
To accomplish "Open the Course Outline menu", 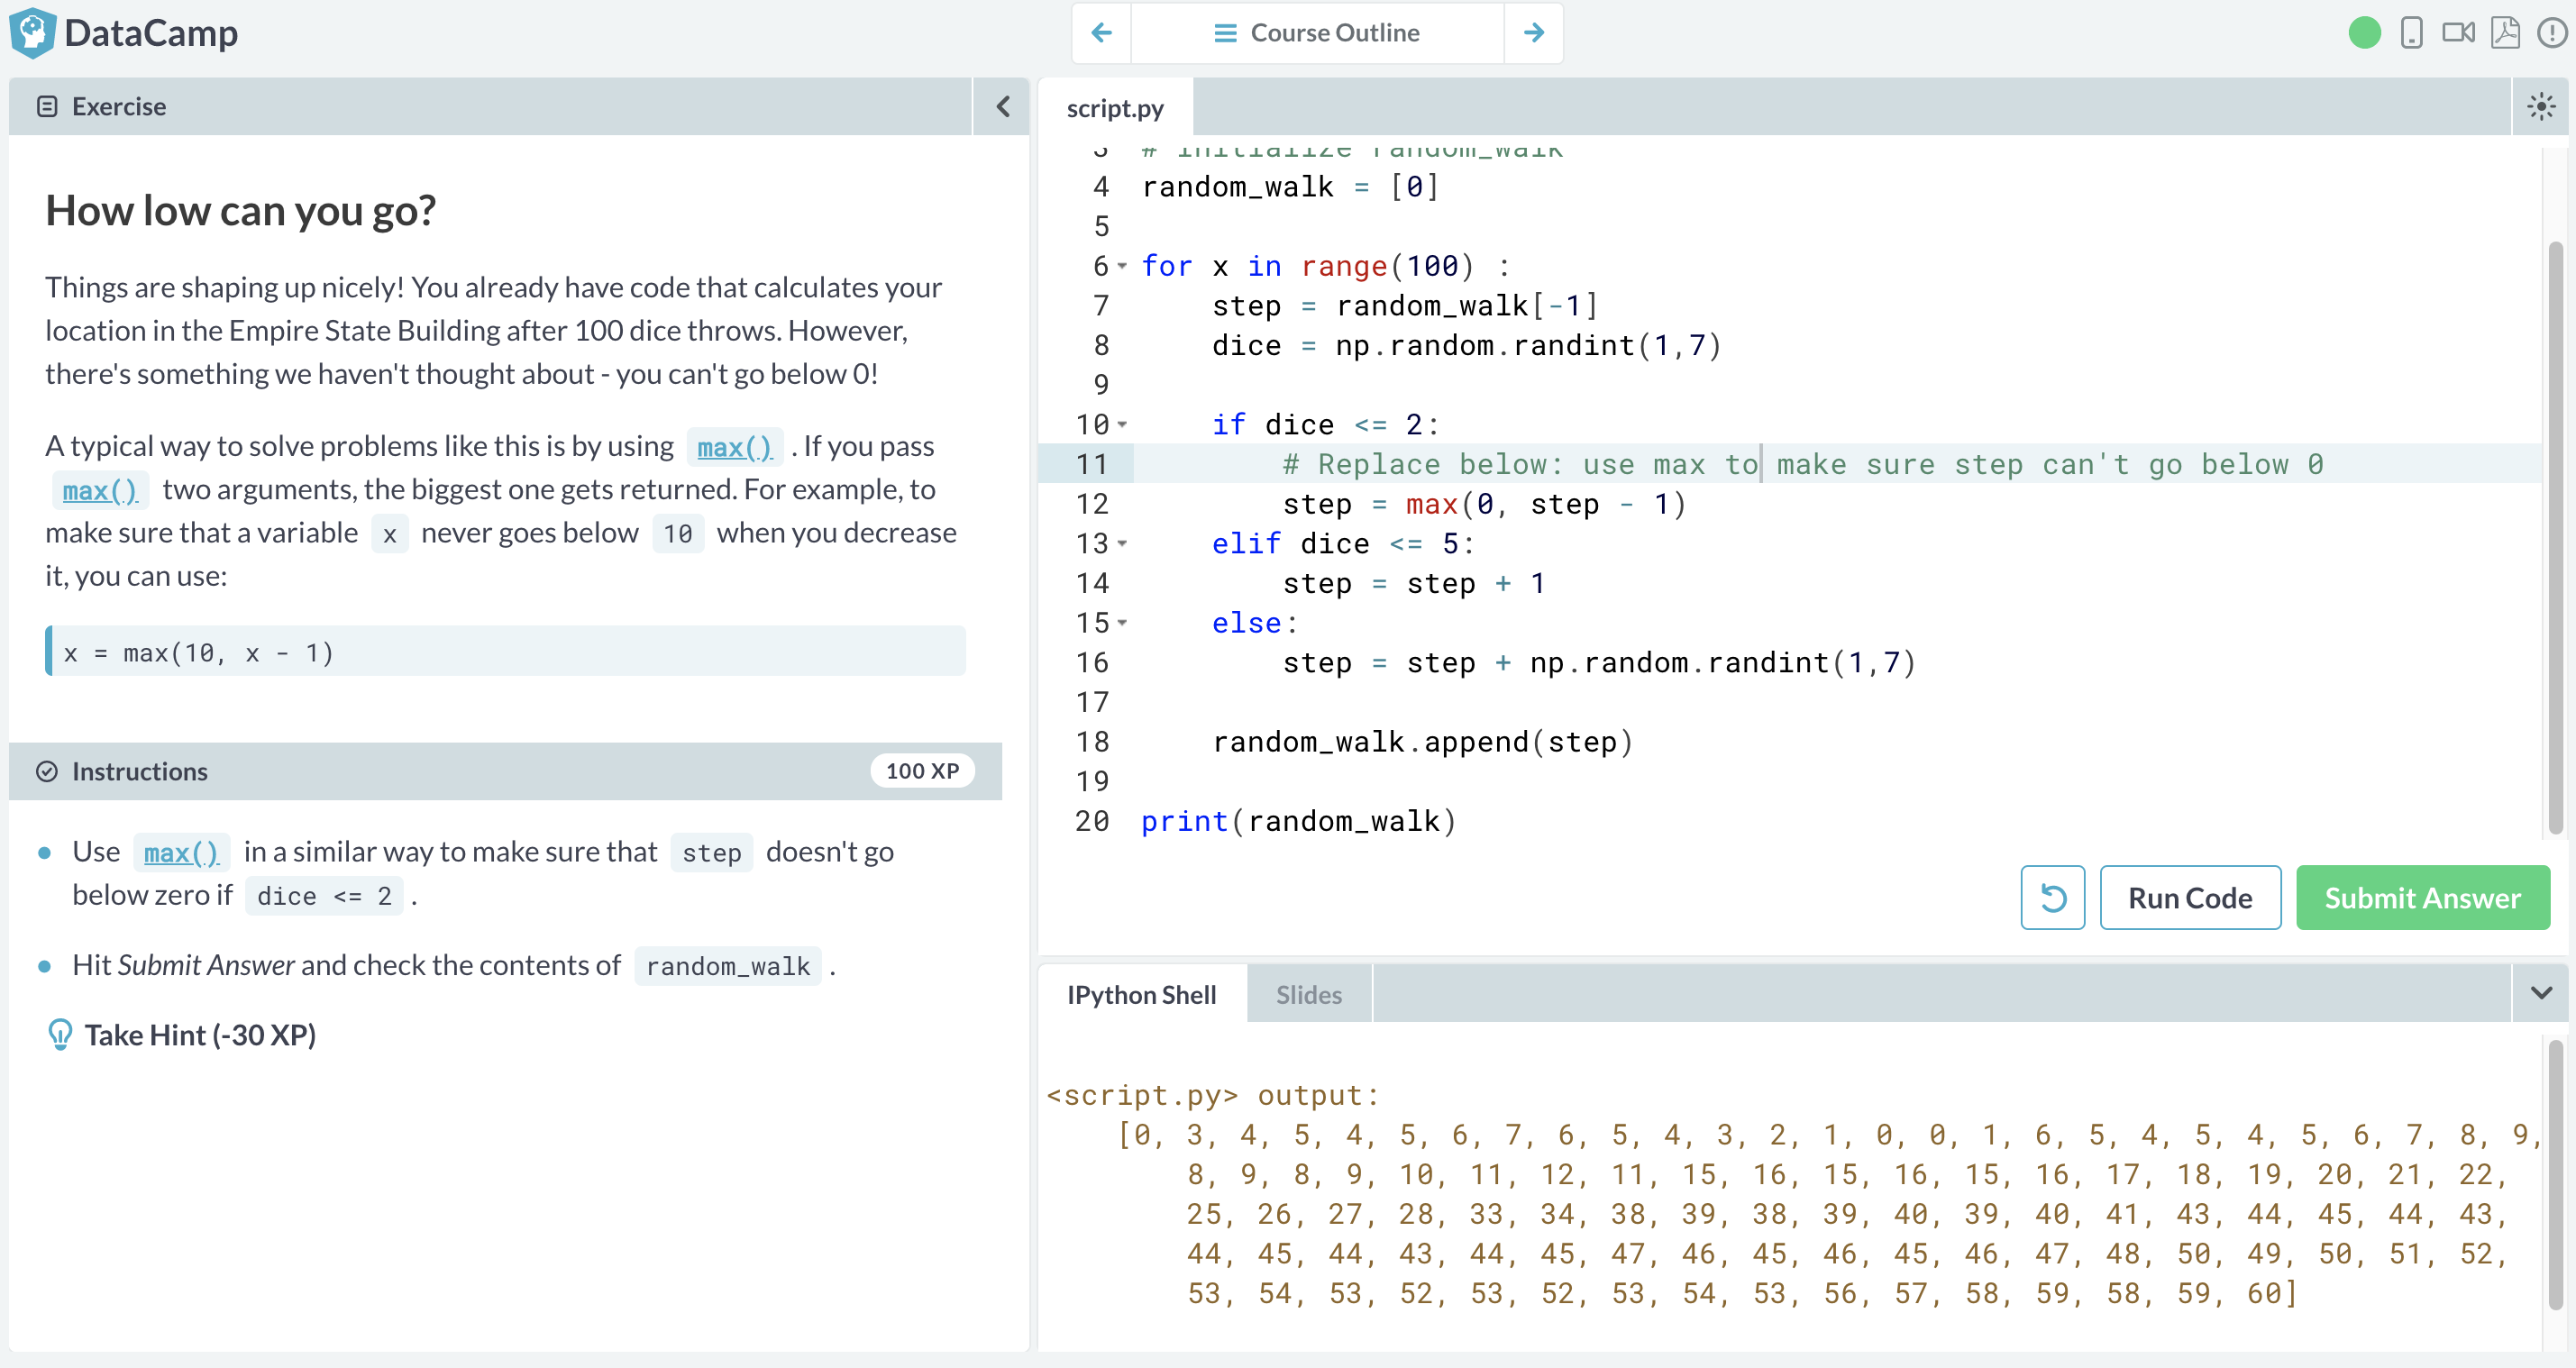I will (x=1317, y=33).
